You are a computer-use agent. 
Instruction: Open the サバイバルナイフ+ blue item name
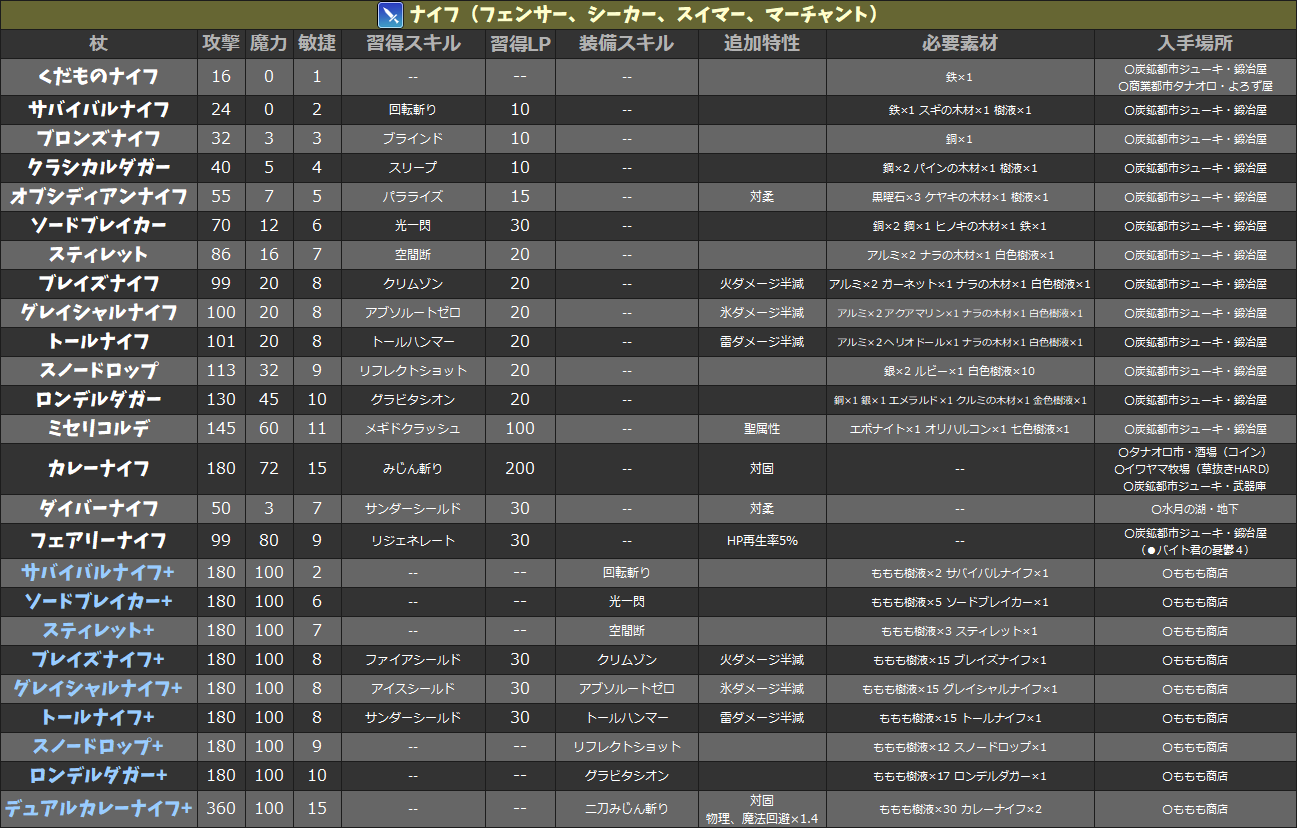(x=99, y=573)
